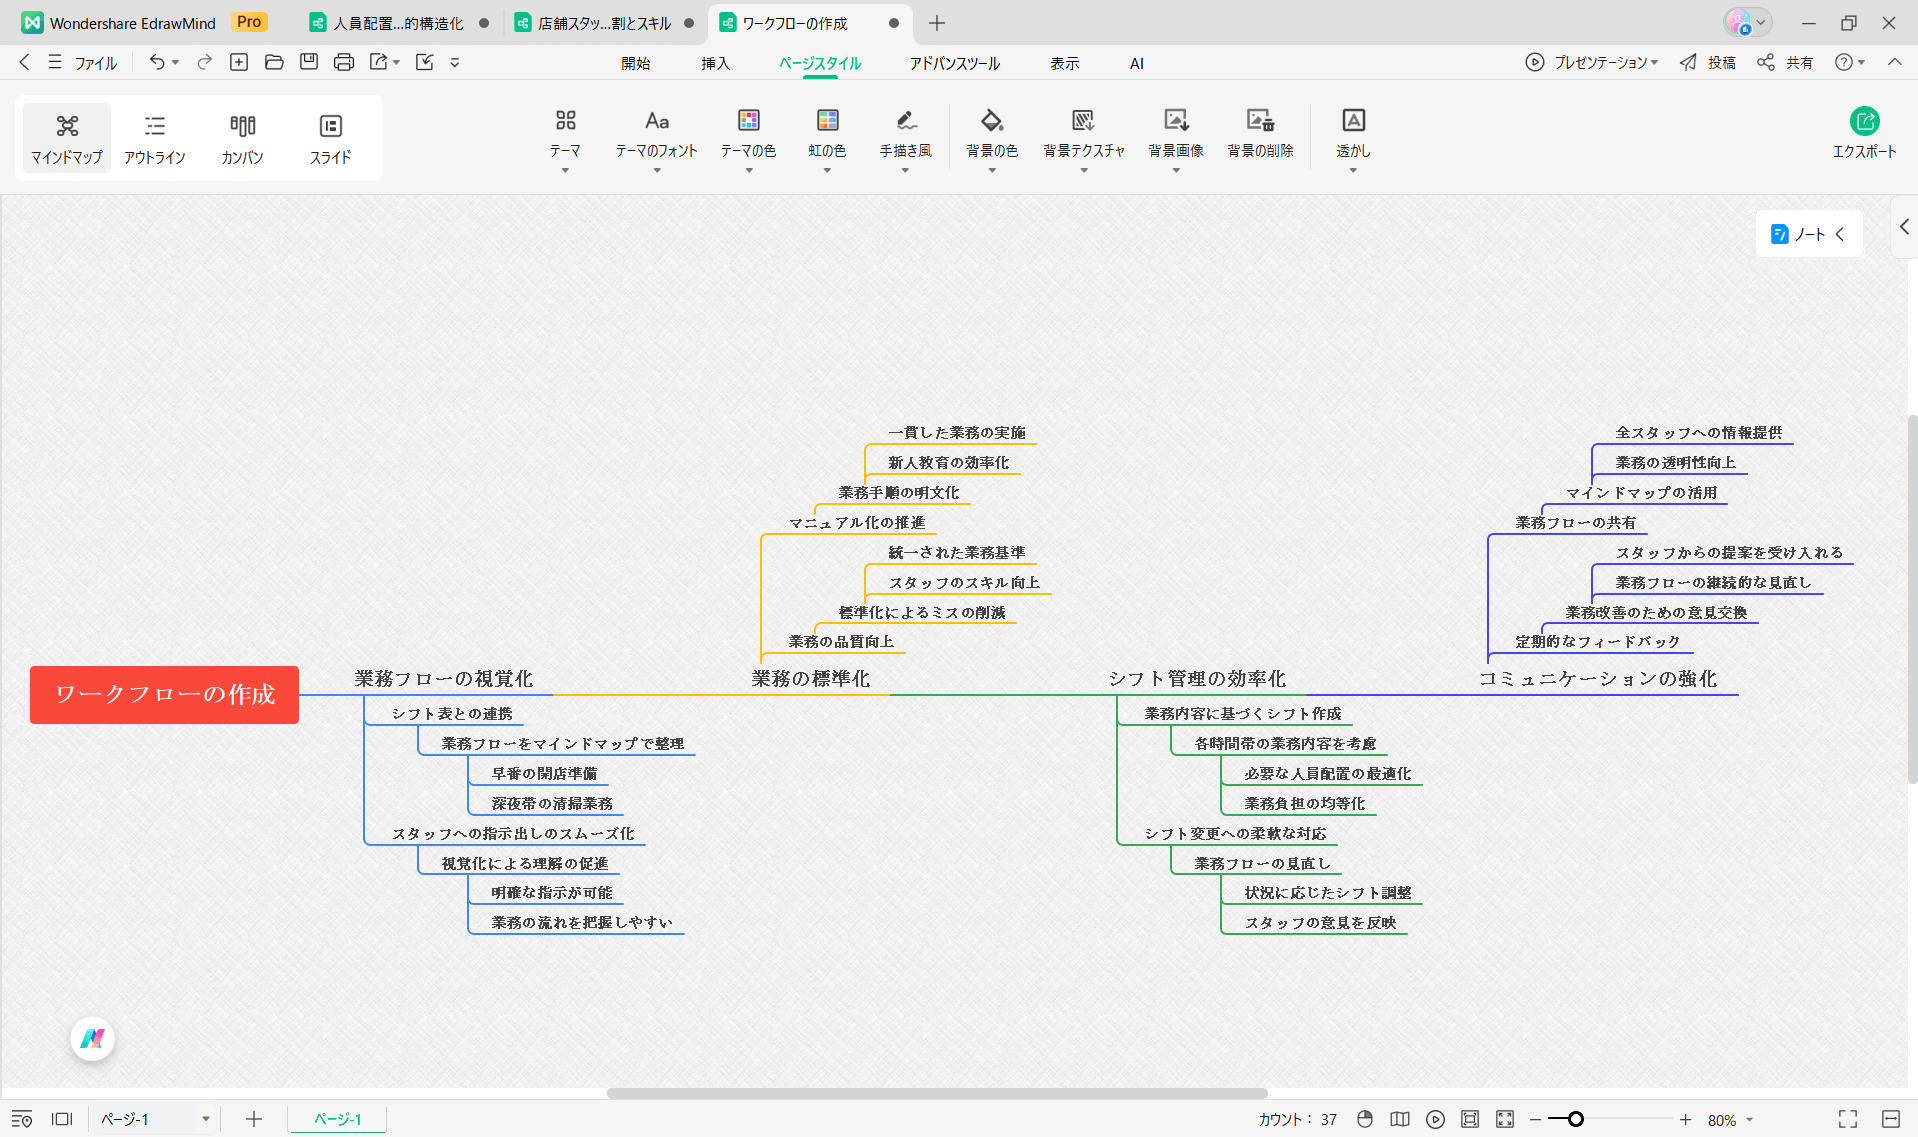1918x1137 pixels.
Task: Select the ワークフローの作成 central topic
Action: pyautogui.click(x=163, y=694)
